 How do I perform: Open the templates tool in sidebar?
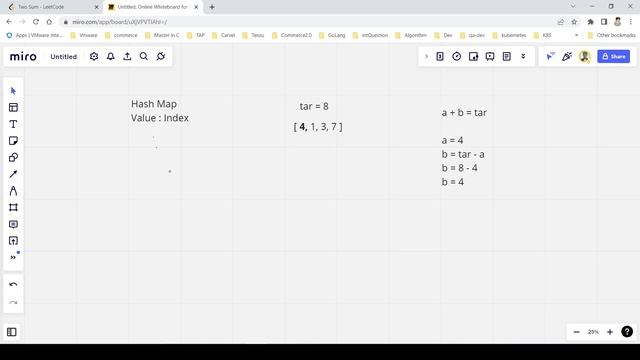13,107
